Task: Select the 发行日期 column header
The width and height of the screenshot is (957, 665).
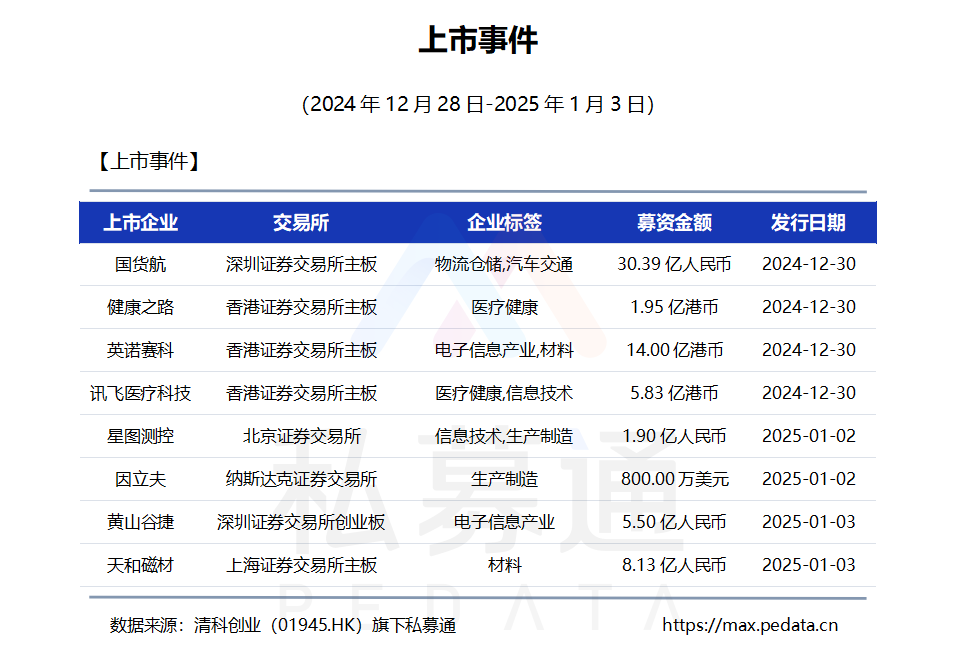Action: pyautogui.click(x=808, y=223)
